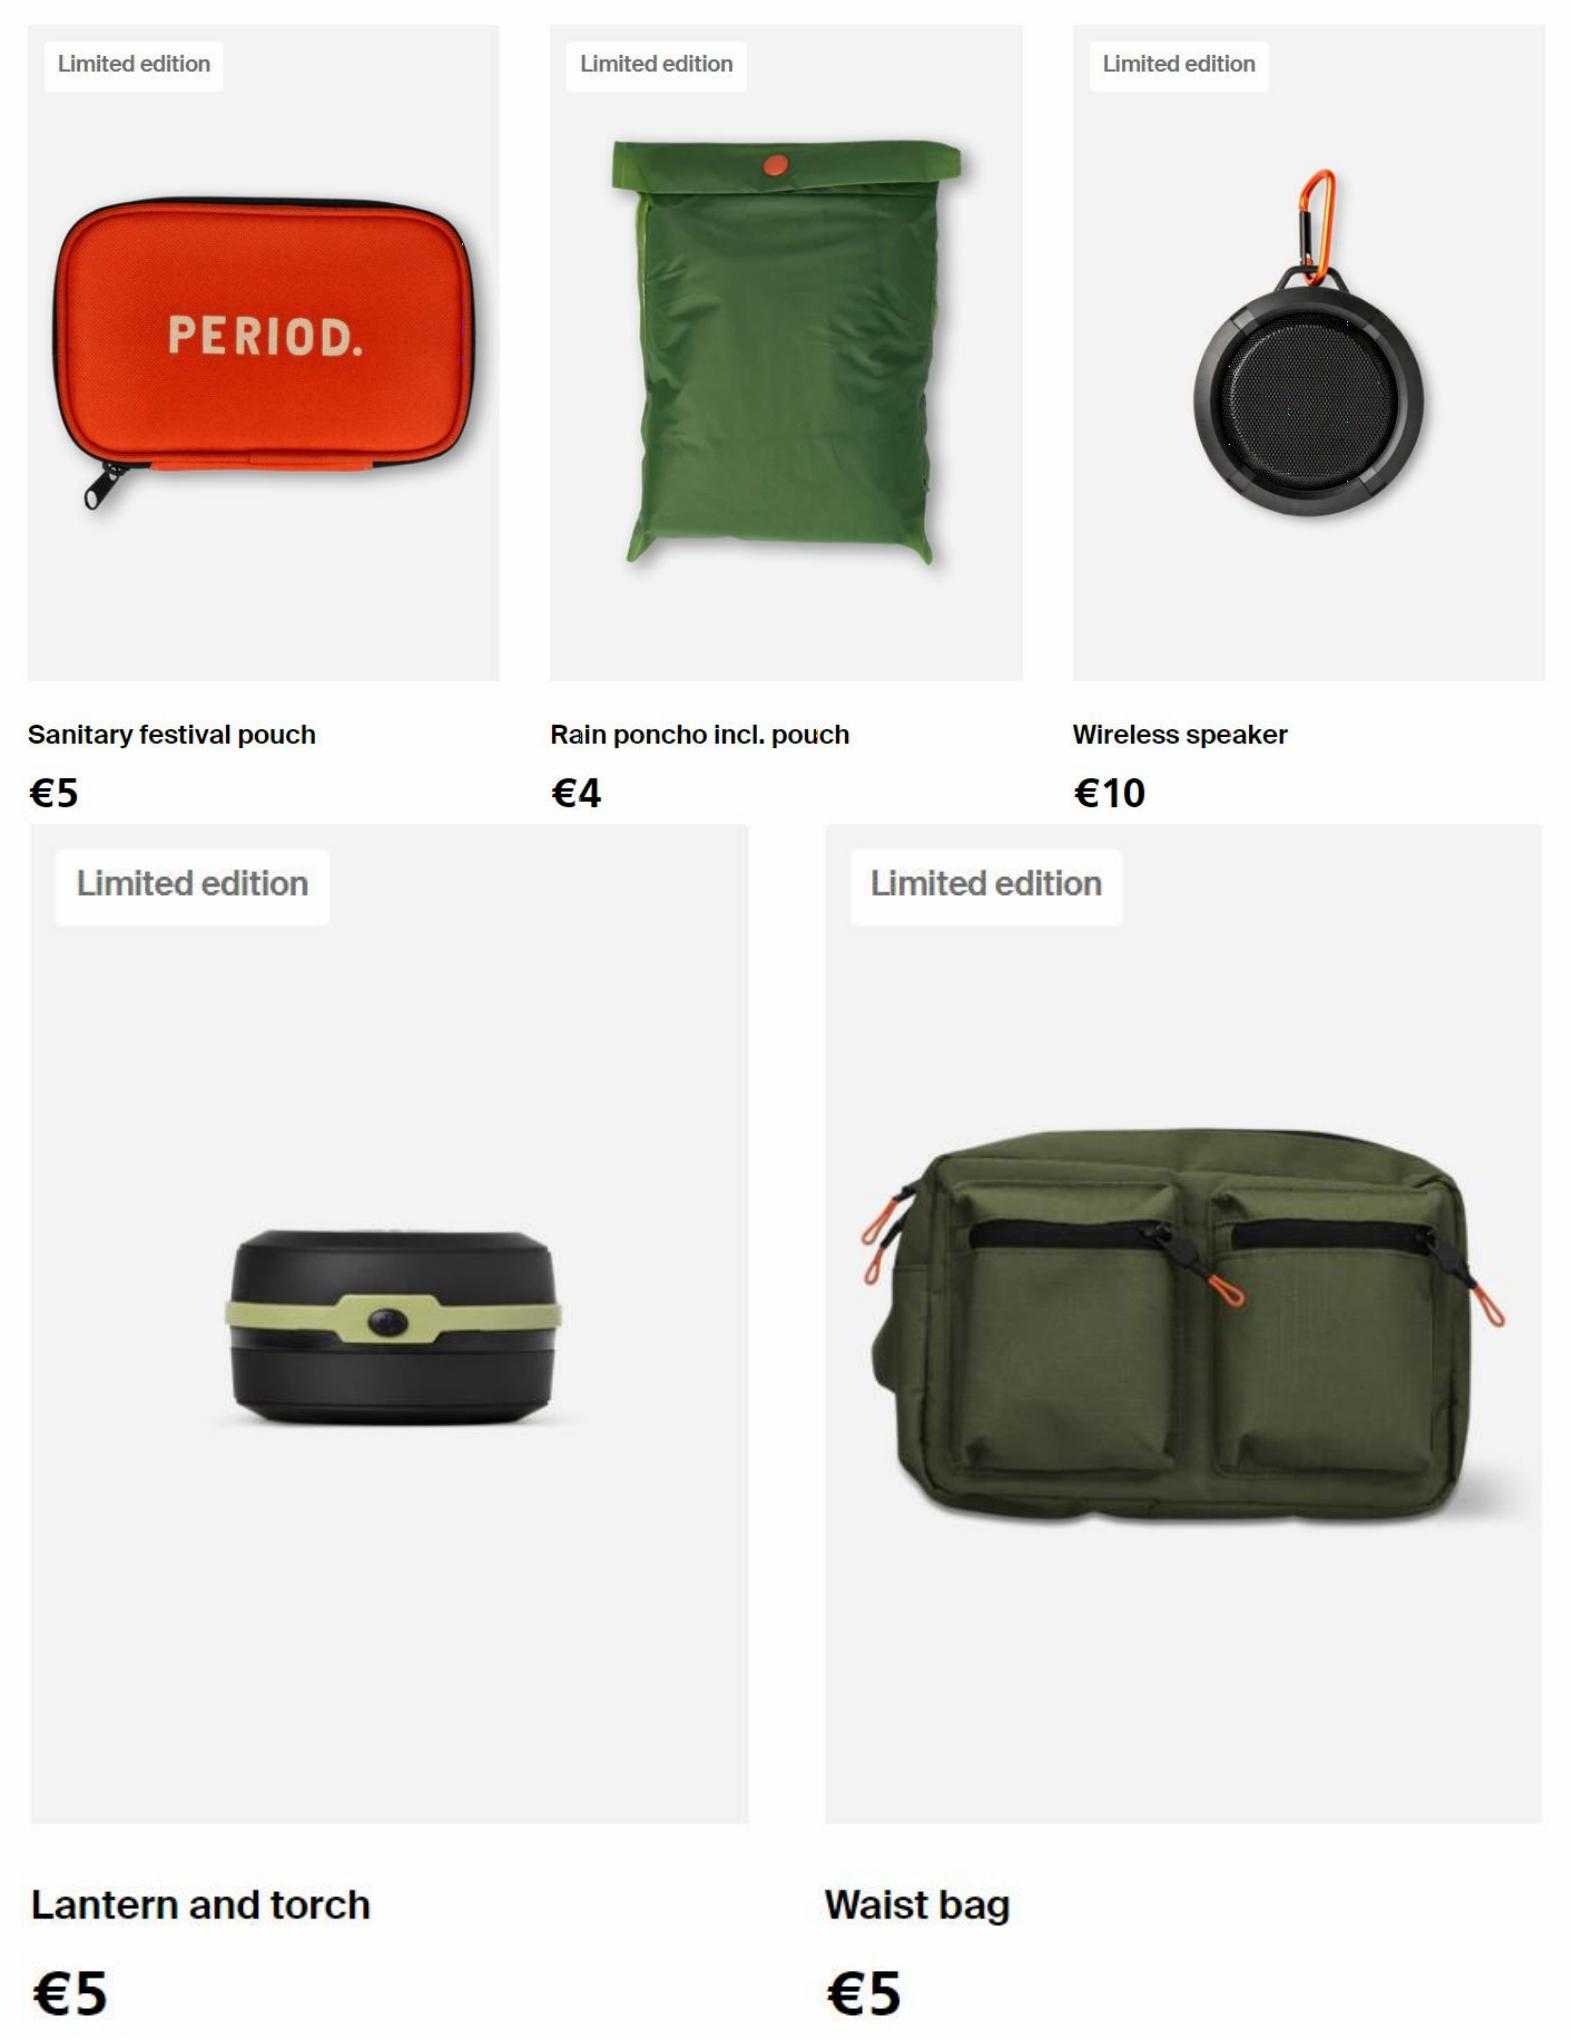Open the green waist bag product image
The image size is (1571, 2040).
(x=1184, y=1323)
